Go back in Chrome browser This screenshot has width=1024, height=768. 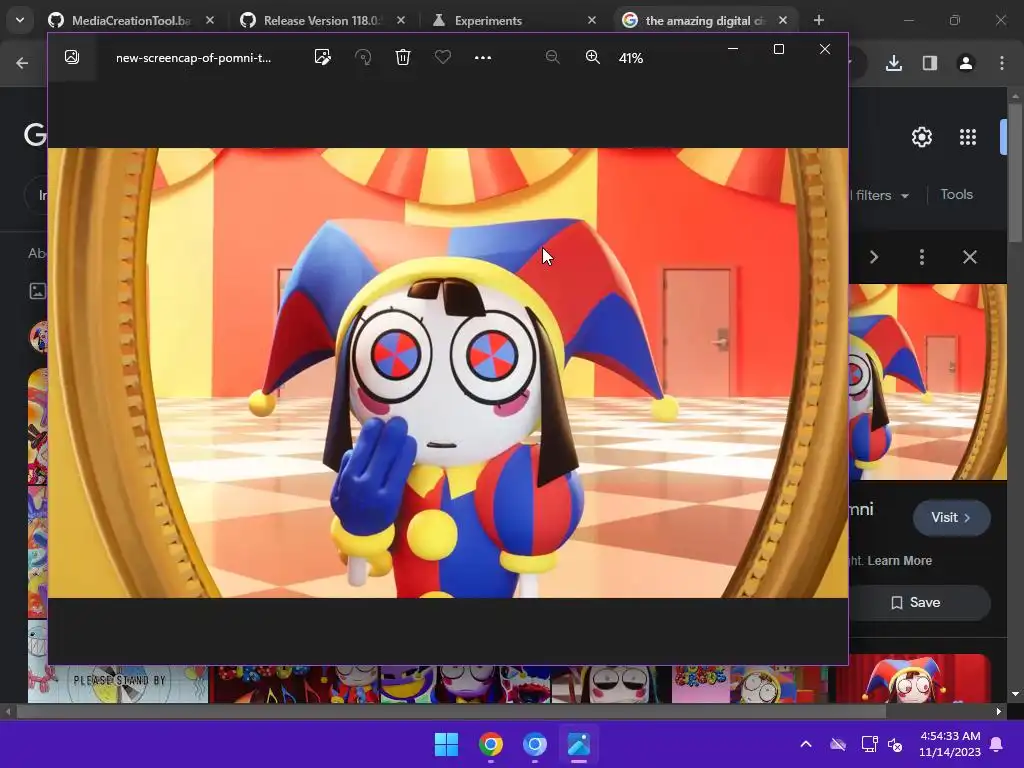pos(22,63)
